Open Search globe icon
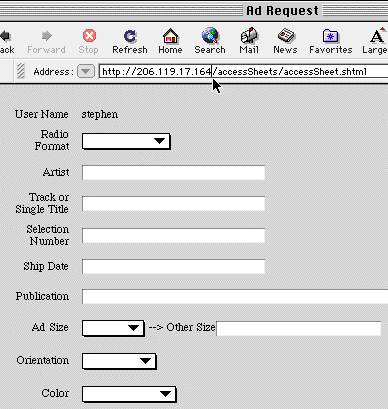 click(210, 36)
